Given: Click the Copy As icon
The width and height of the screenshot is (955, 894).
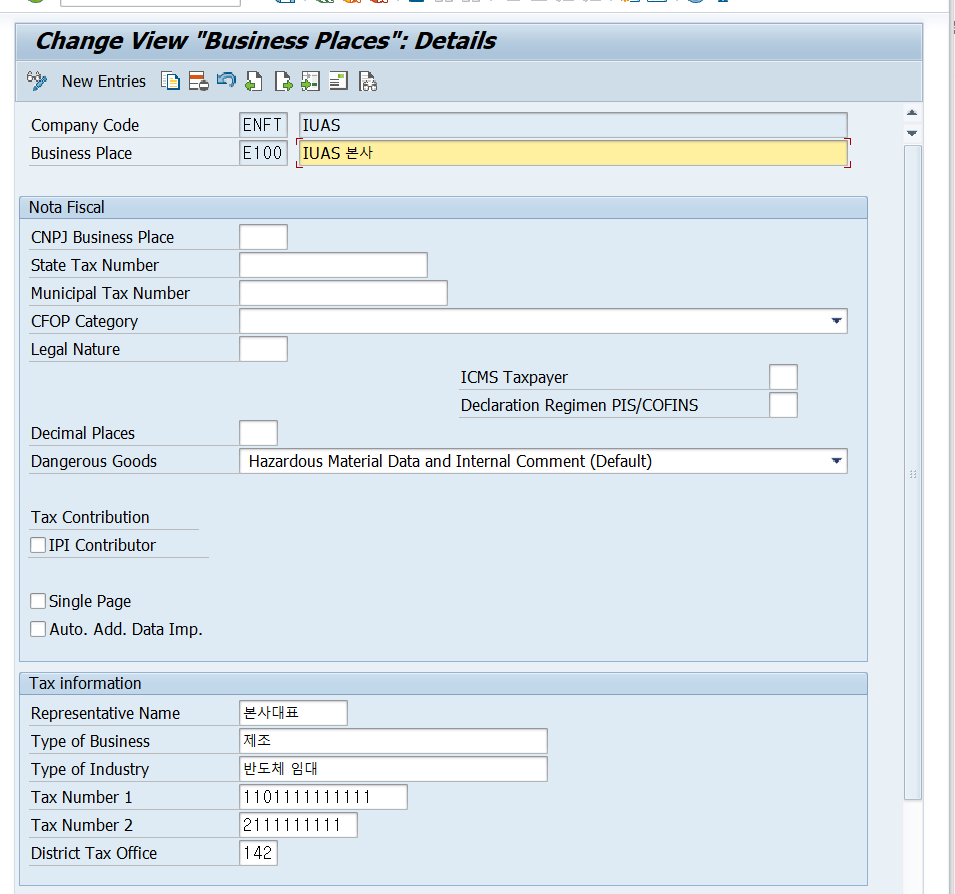Looking at the screenshot, I should click(170, 81).
